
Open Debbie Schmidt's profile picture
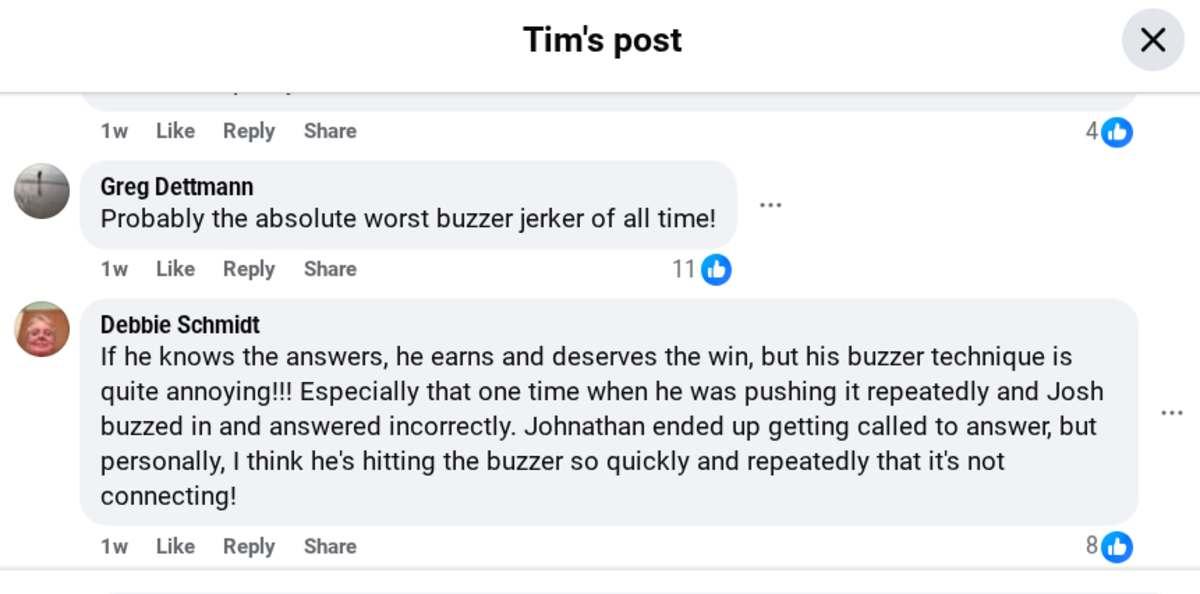[42, 329]
